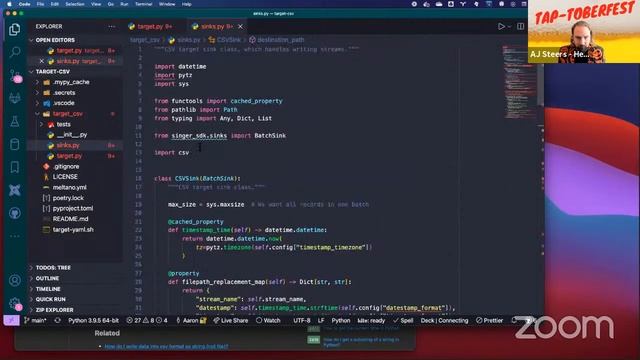Open the GitHub view in activity bar
This screenshot has width=640, height=360.
(x=15, y=213)
